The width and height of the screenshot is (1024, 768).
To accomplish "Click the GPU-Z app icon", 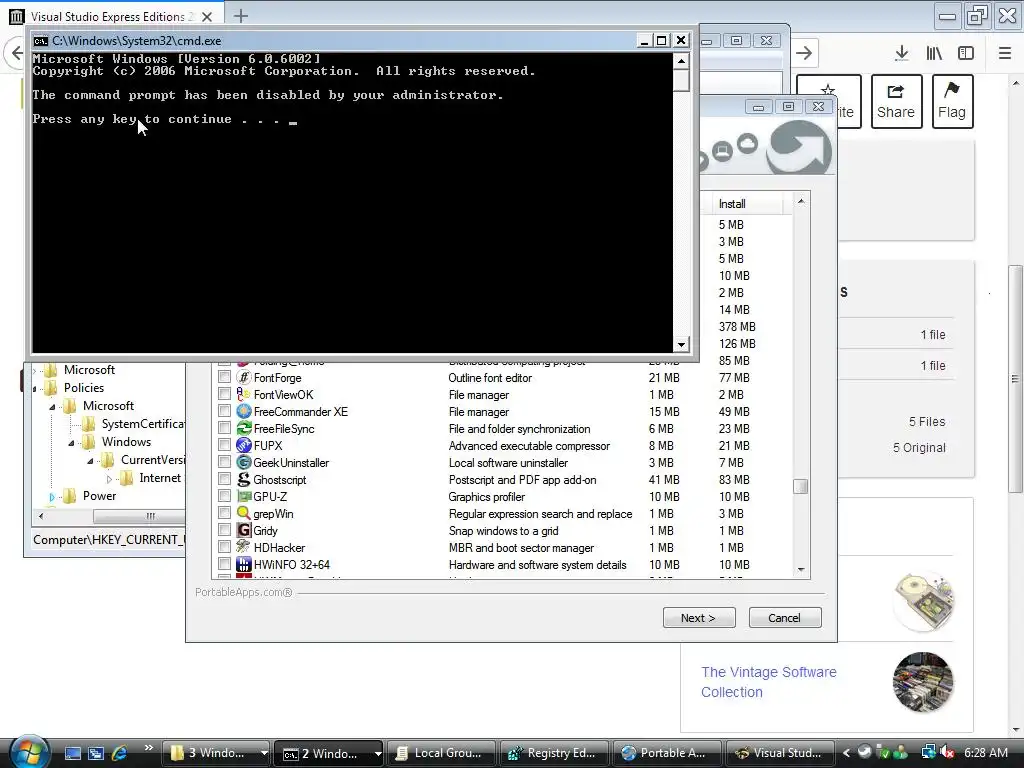I will [244, 496].
